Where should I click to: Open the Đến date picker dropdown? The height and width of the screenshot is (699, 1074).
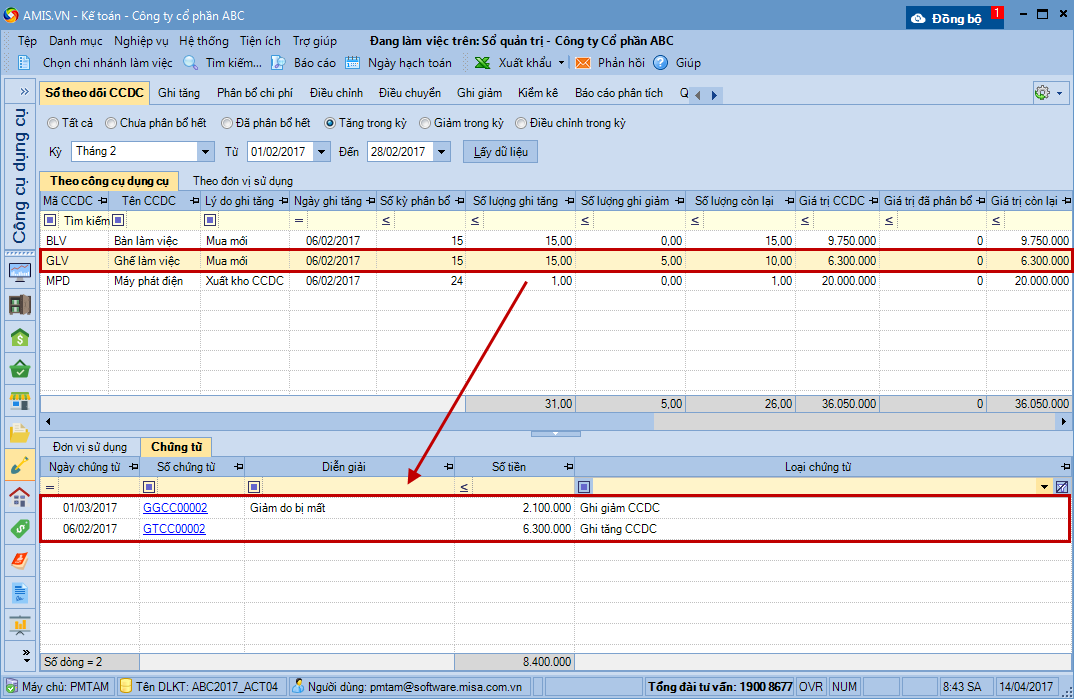point(442,152)
